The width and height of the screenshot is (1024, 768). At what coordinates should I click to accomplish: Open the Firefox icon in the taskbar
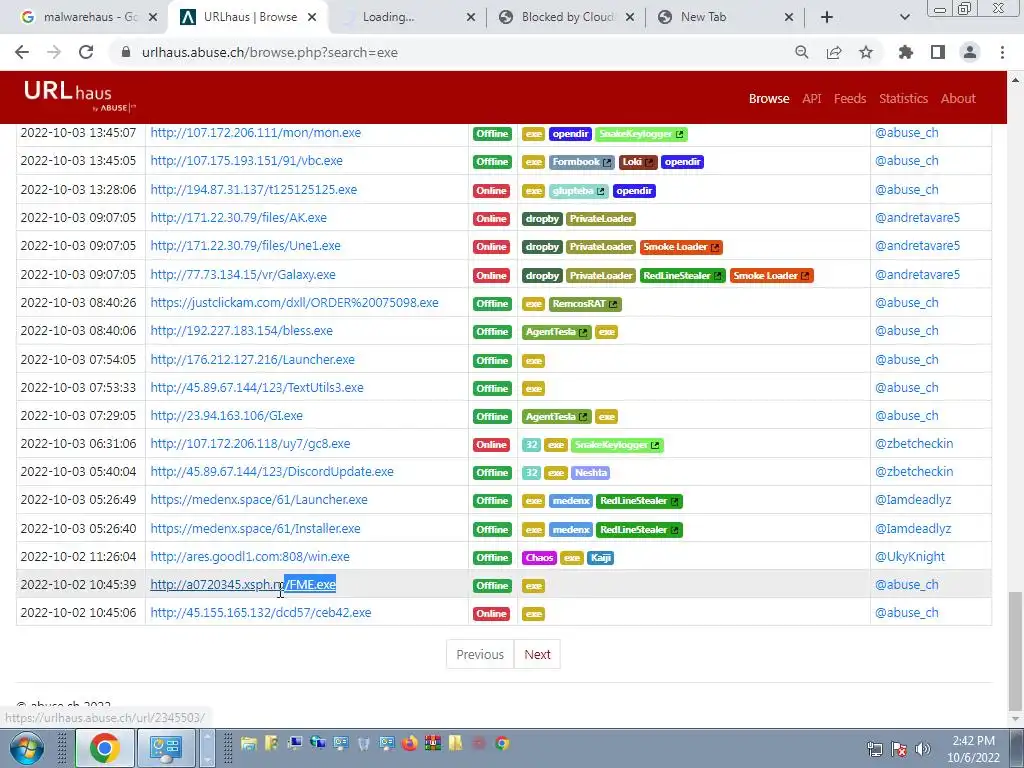tap(409, 743)
